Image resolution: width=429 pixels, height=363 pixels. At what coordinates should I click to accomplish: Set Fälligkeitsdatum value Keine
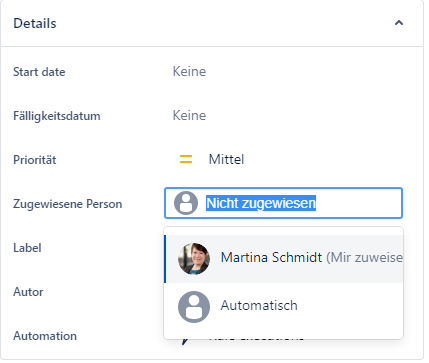click(x=189, y=115)
